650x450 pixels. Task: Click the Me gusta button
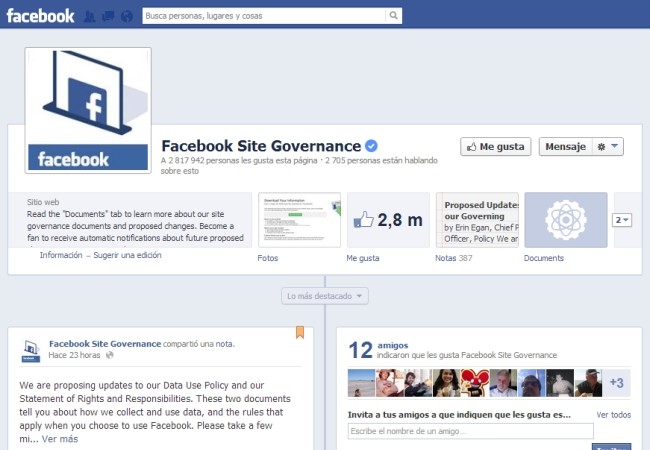[495, 147]
